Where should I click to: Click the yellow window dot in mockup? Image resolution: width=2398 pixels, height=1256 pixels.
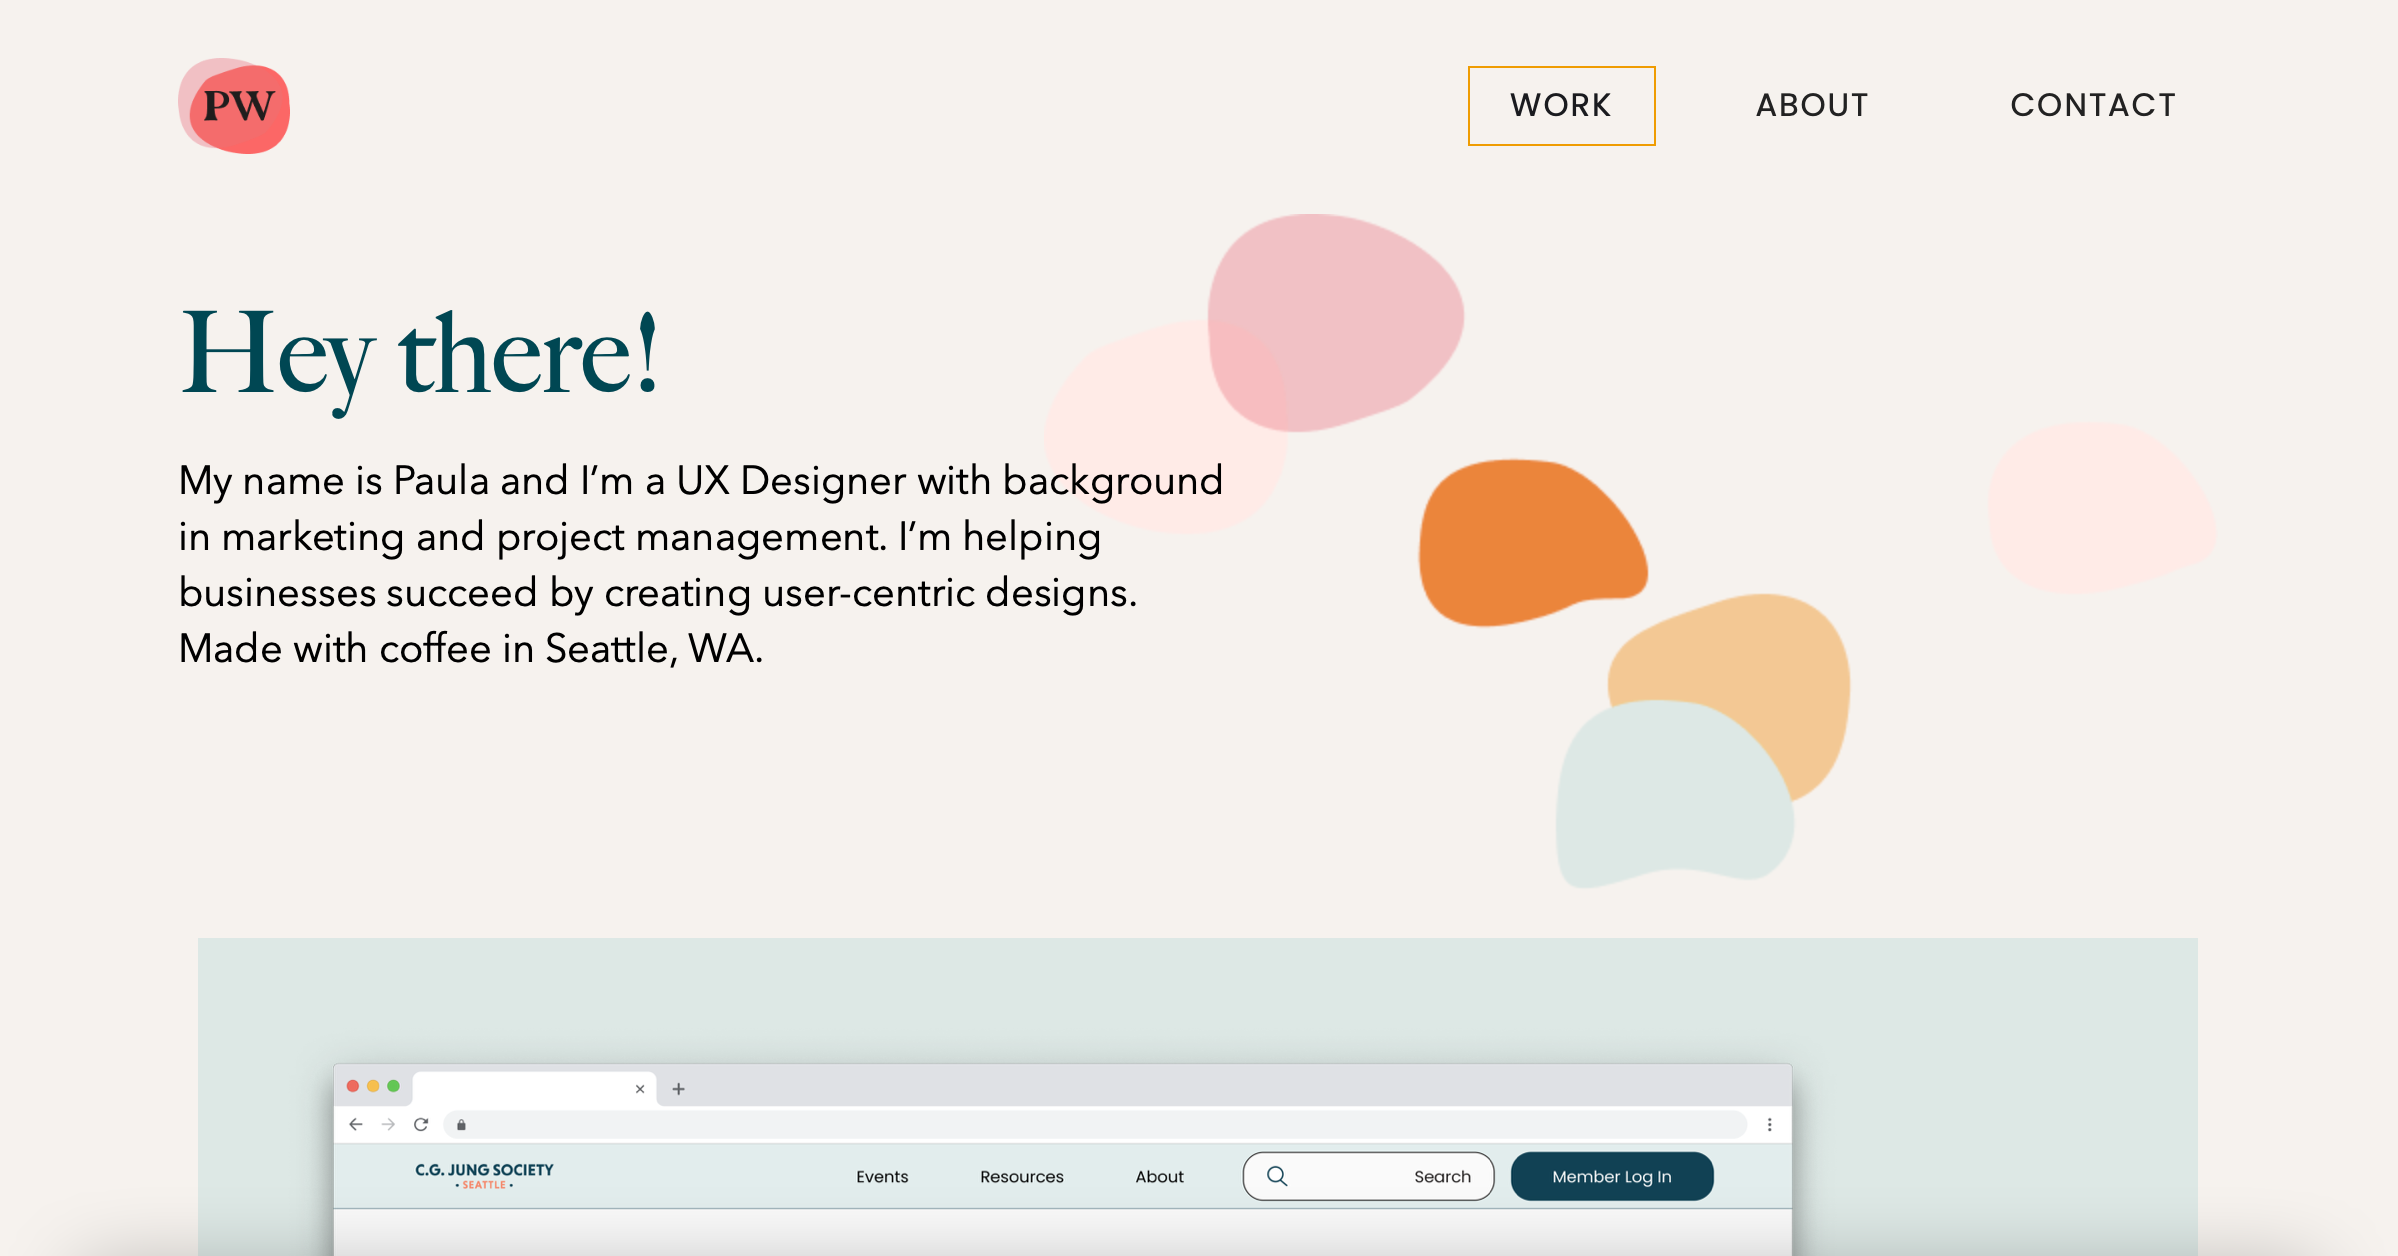click(373, 1086)
